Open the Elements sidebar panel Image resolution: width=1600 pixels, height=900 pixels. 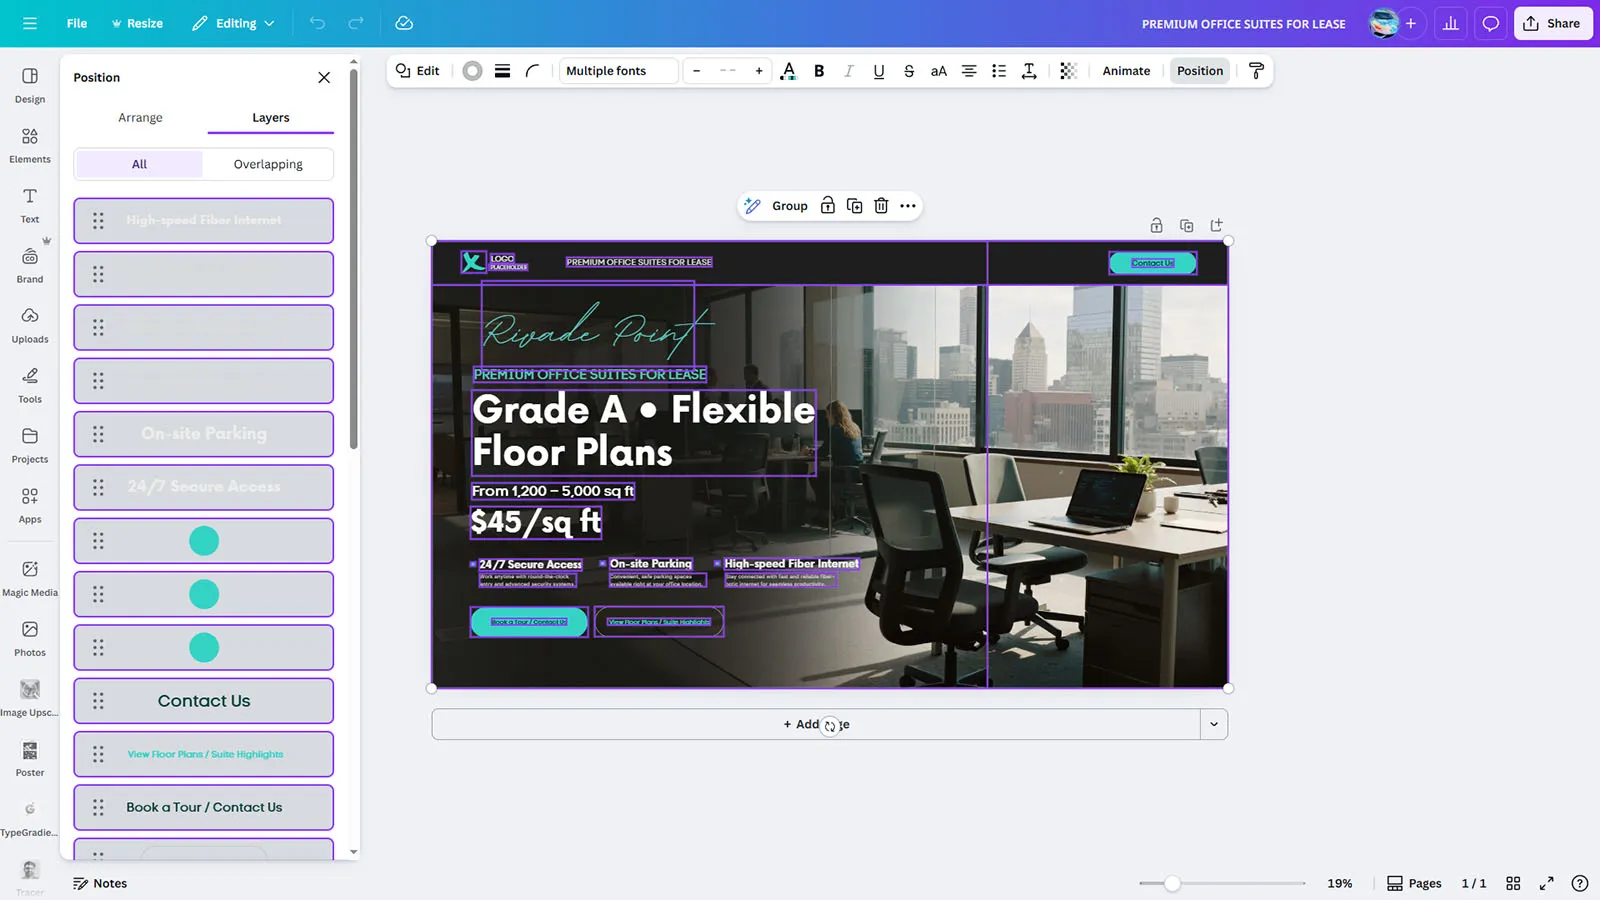point(30,145)
